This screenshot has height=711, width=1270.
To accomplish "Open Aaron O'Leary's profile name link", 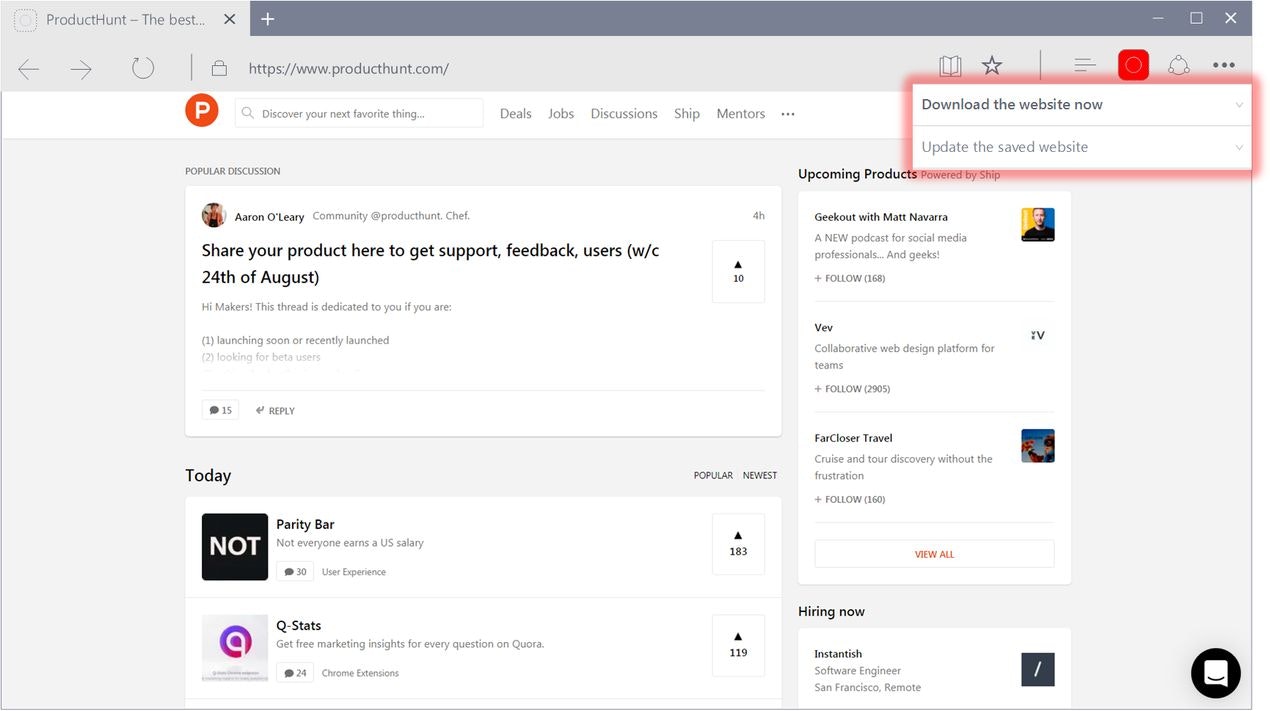I will coord(269,216).
